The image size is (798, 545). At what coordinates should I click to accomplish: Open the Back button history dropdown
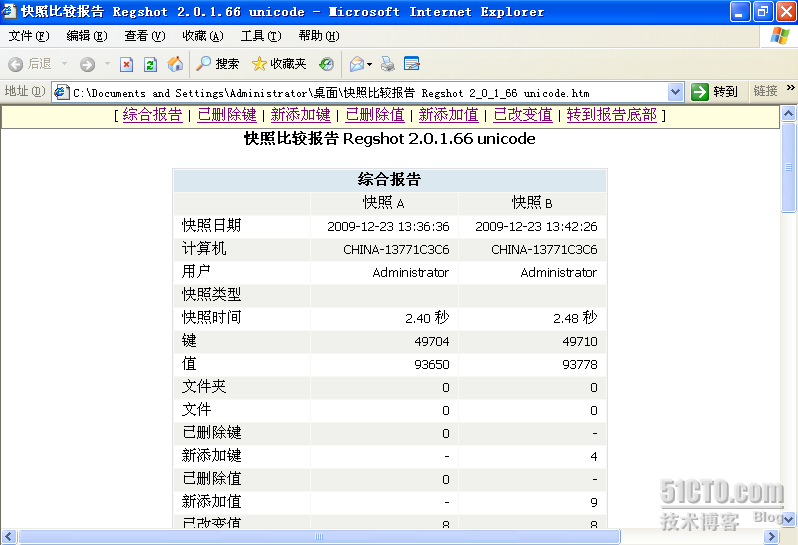tap(64, 64)
